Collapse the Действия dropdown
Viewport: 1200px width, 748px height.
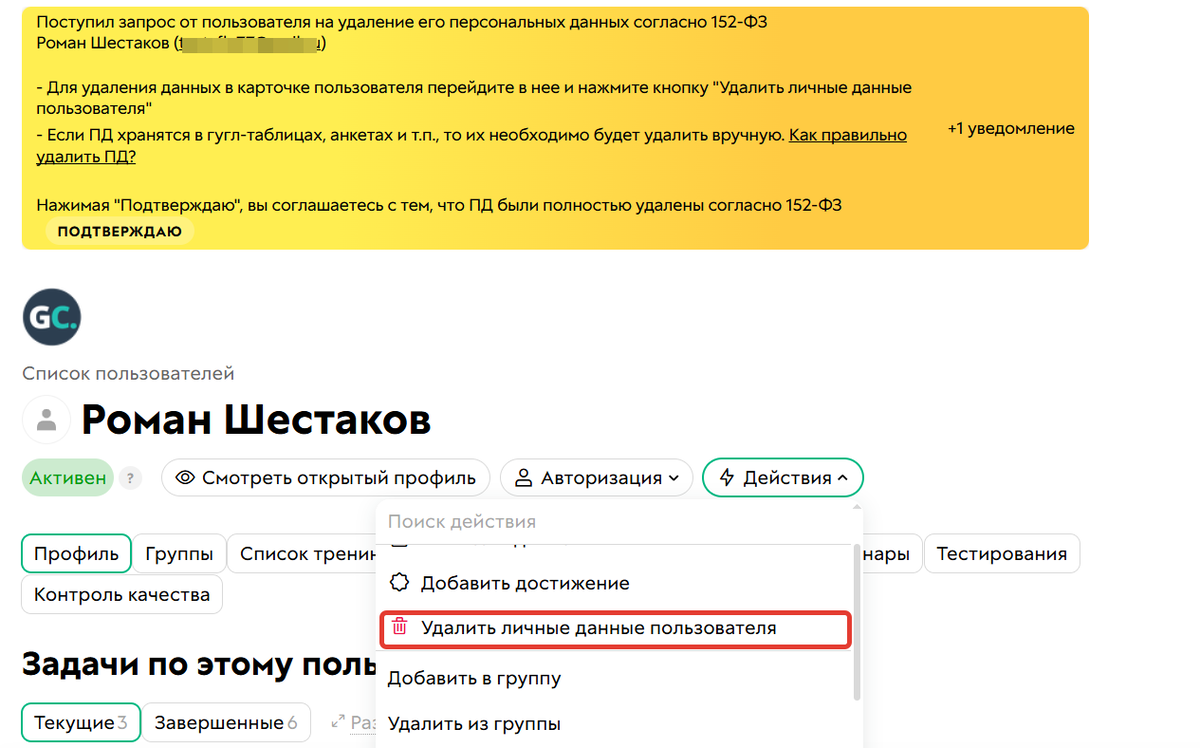coord(783,478)
